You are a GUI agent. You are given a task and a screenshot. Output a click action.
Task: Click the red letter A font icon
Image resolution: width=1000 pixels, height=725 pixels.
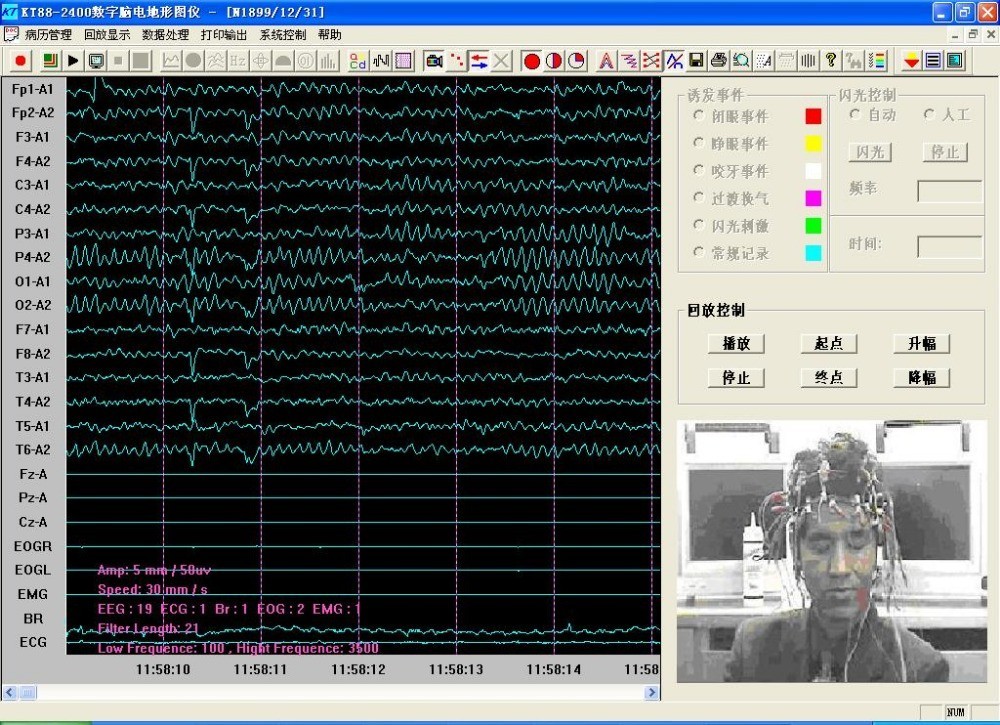(x=607, y=60)
